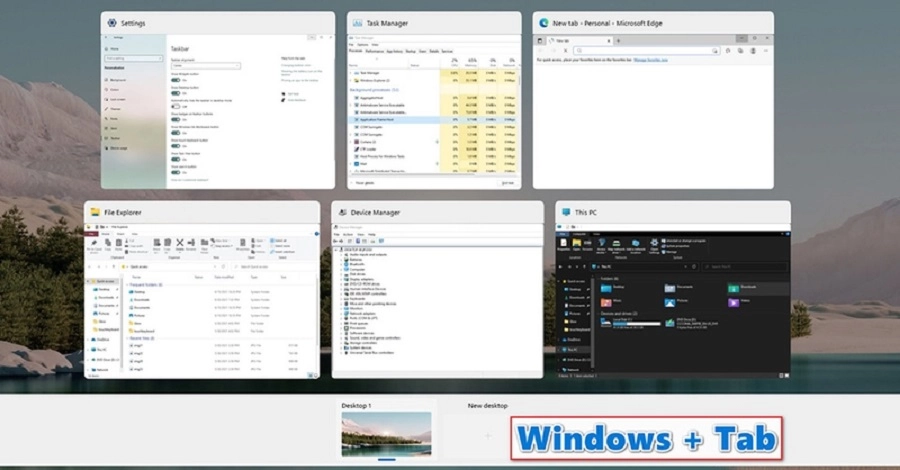The height and width of the screenshot is (470, 900).
Task: Toggle Show Task View button switch
Action: tap(176, 159)
